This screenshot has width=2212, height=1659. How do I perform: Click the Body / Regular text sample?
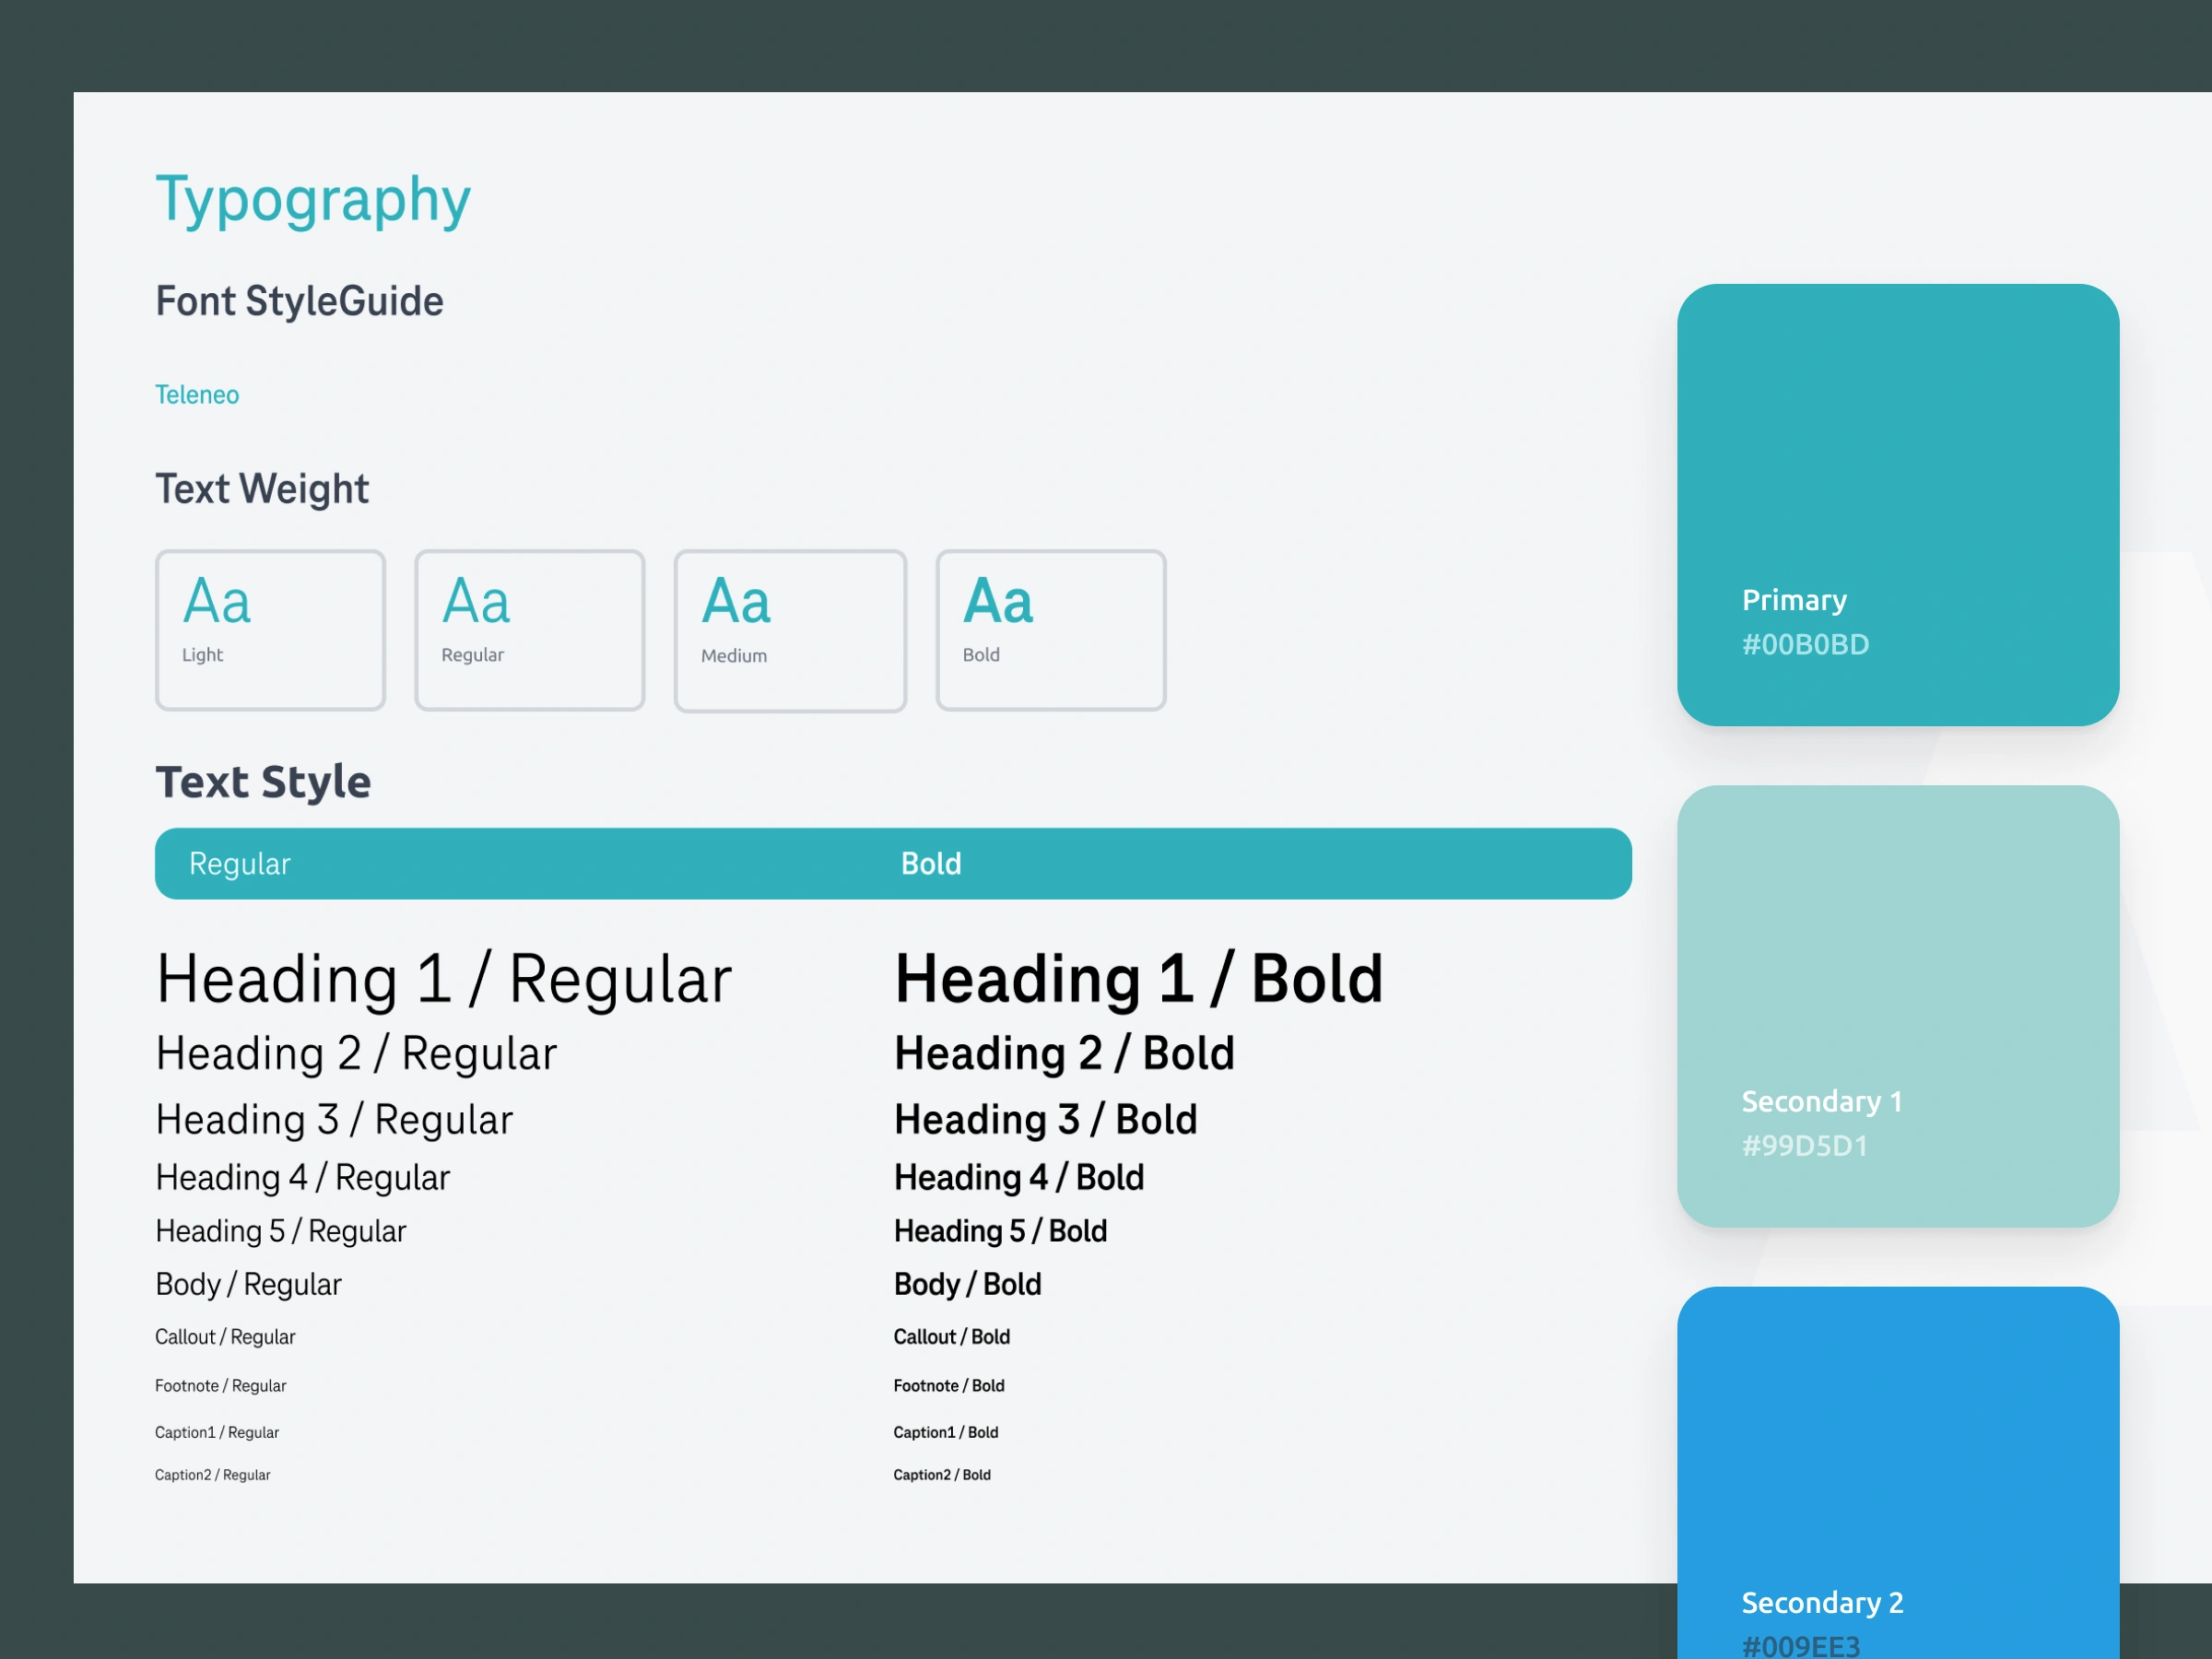click(x=248, y=1284)
